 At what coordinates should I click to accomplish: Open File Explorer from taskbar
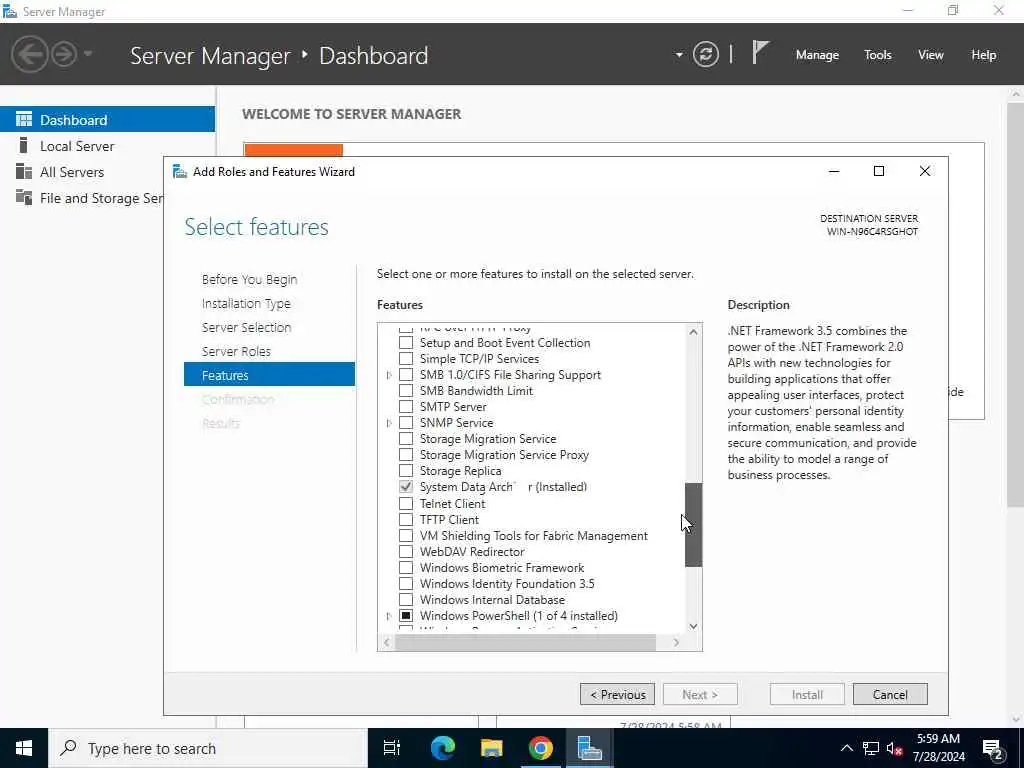coord(491,748)
